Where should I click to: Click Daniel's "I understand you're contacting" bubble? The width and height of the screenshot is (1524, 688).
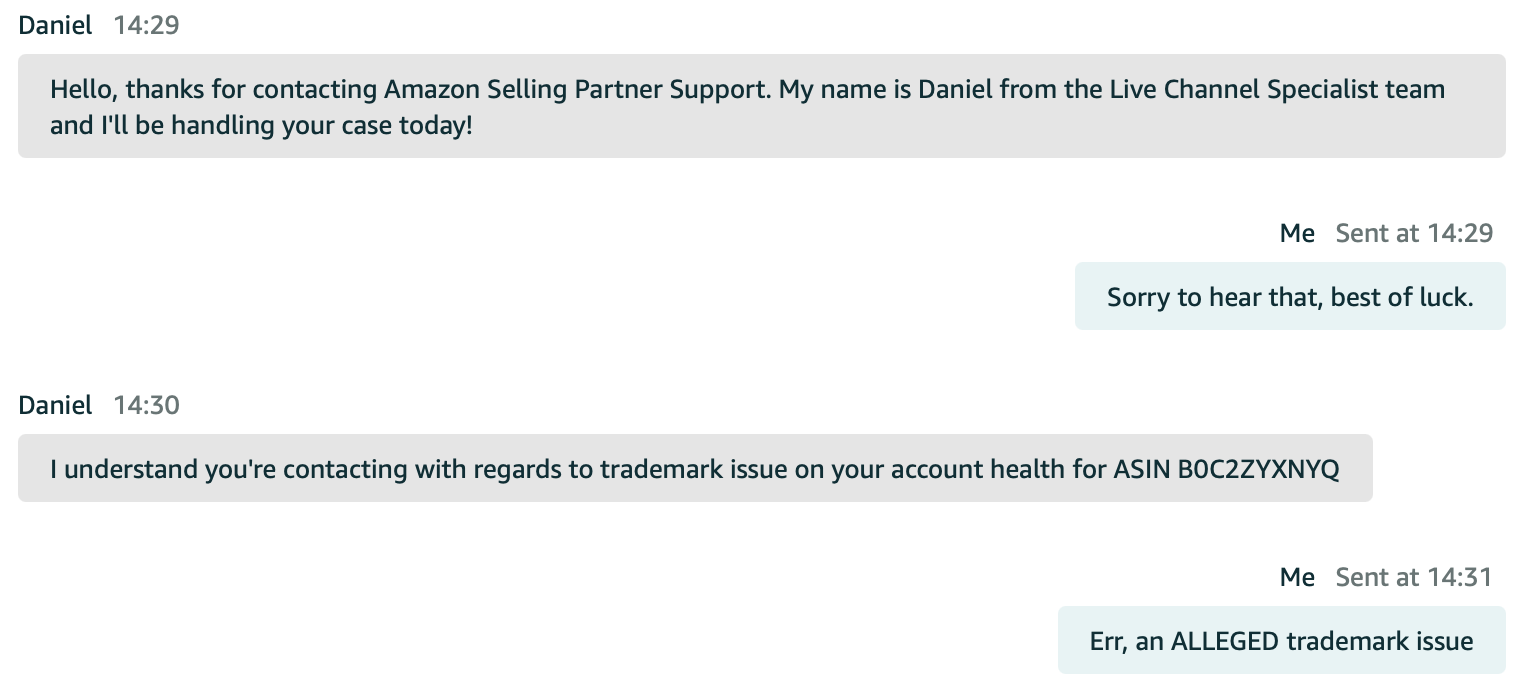694,468
